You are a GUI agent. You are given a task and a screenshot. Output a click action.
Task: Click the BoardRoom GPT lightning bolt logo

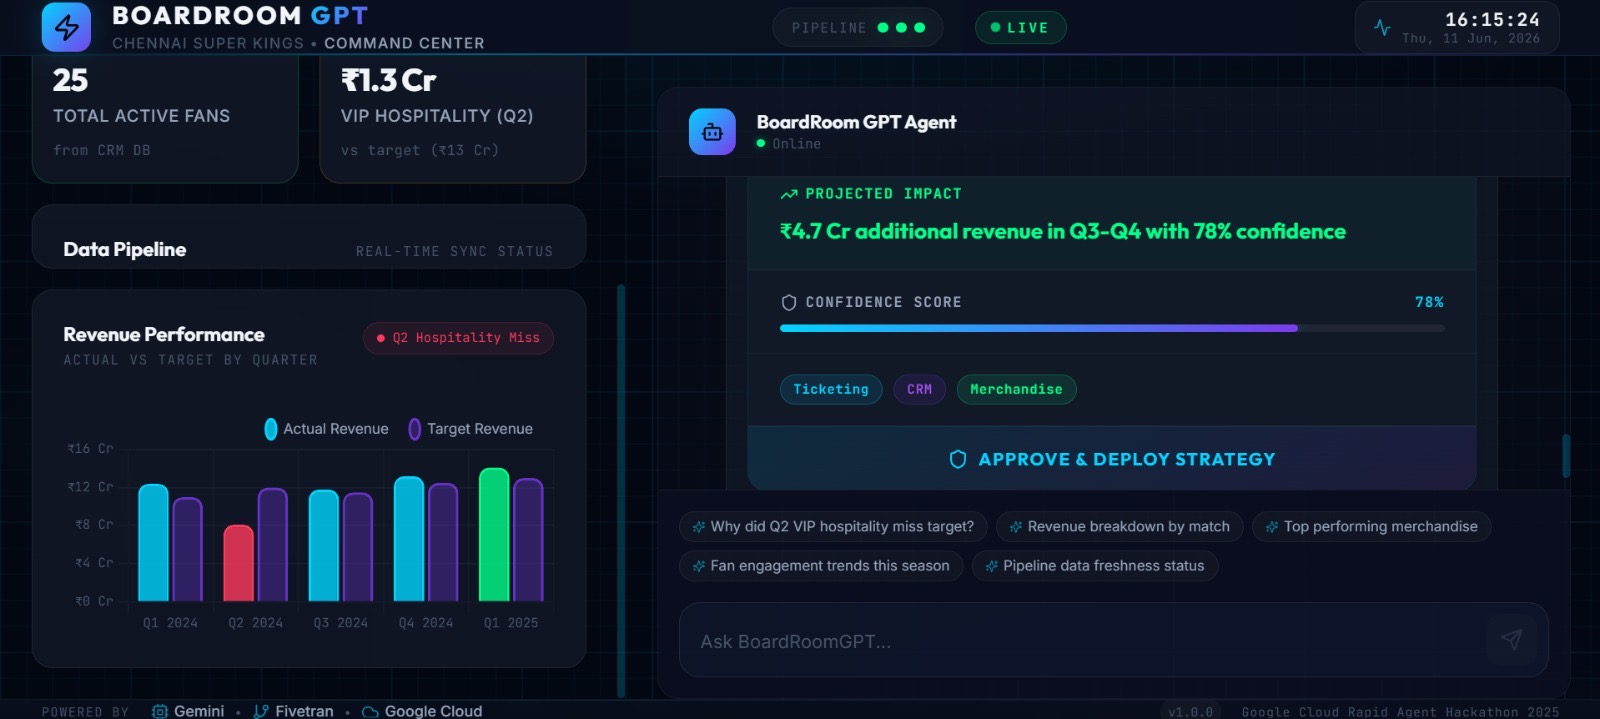66,27
